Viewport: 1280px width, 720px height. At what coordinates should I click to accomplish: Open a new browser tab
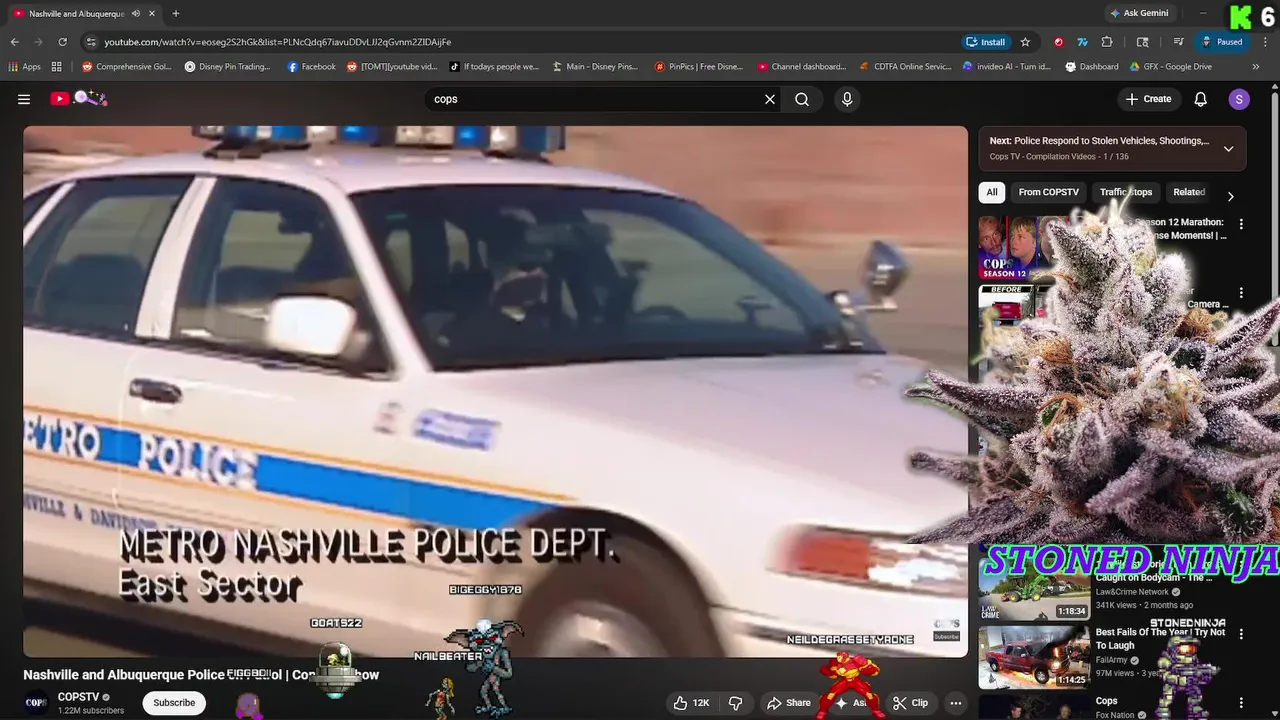176,14
